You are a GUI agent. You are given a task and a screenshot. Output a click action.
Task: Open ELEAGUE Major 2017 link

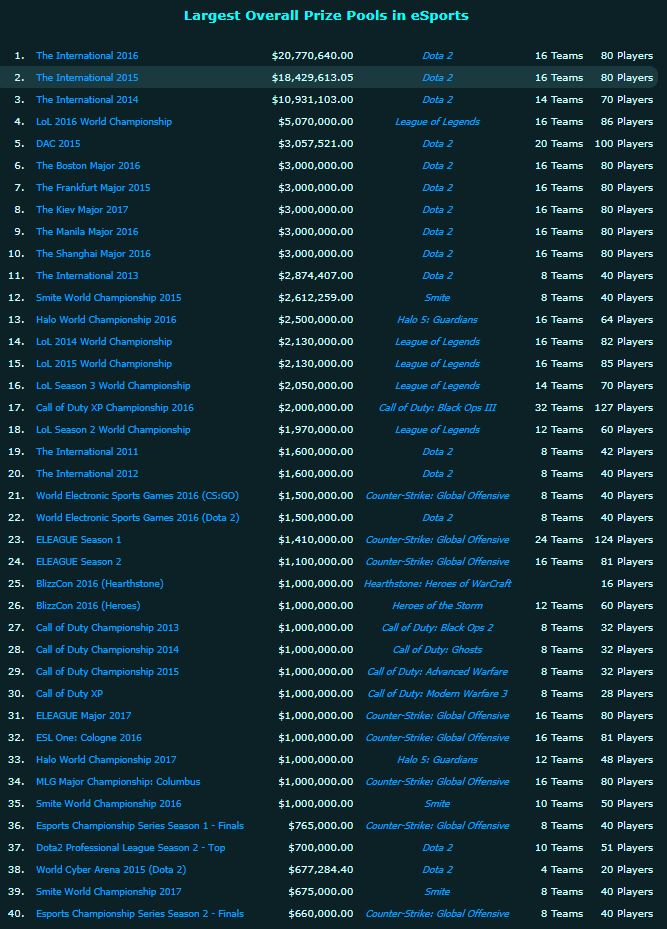tap(84, 715)
